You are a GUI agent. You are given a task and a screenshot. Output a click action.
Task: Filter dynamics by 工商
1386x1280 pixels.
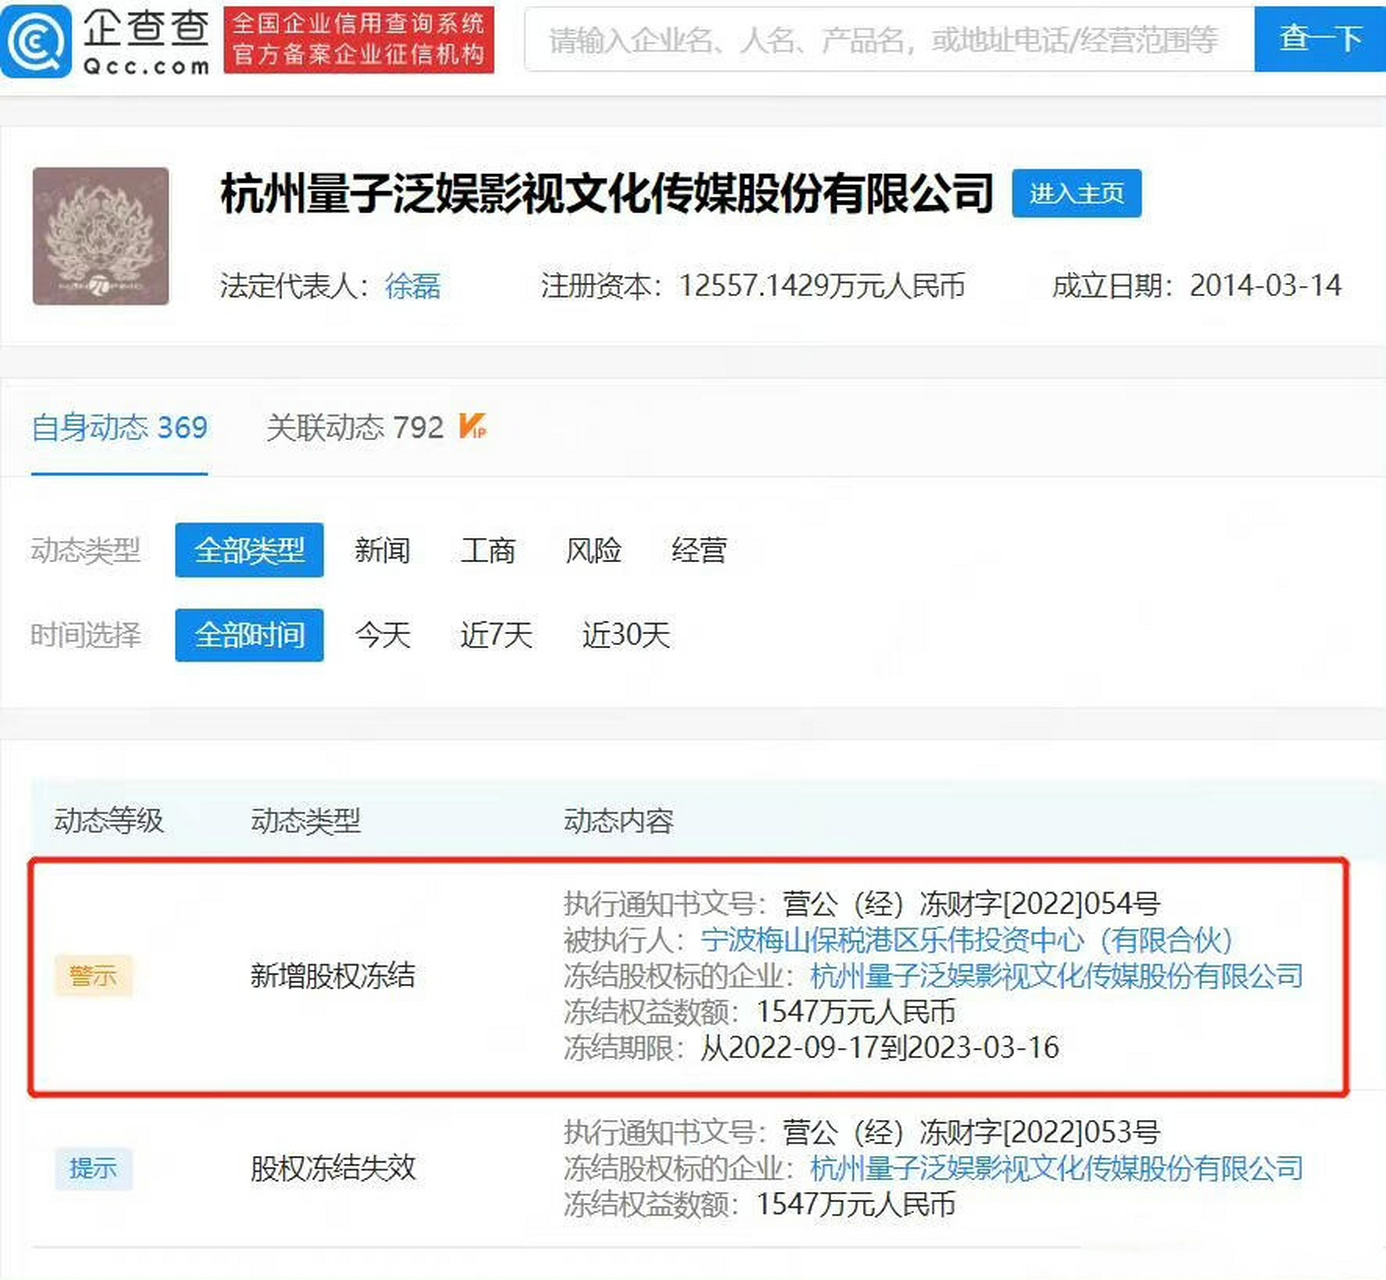pyautogui.click(x=488, y=550)
